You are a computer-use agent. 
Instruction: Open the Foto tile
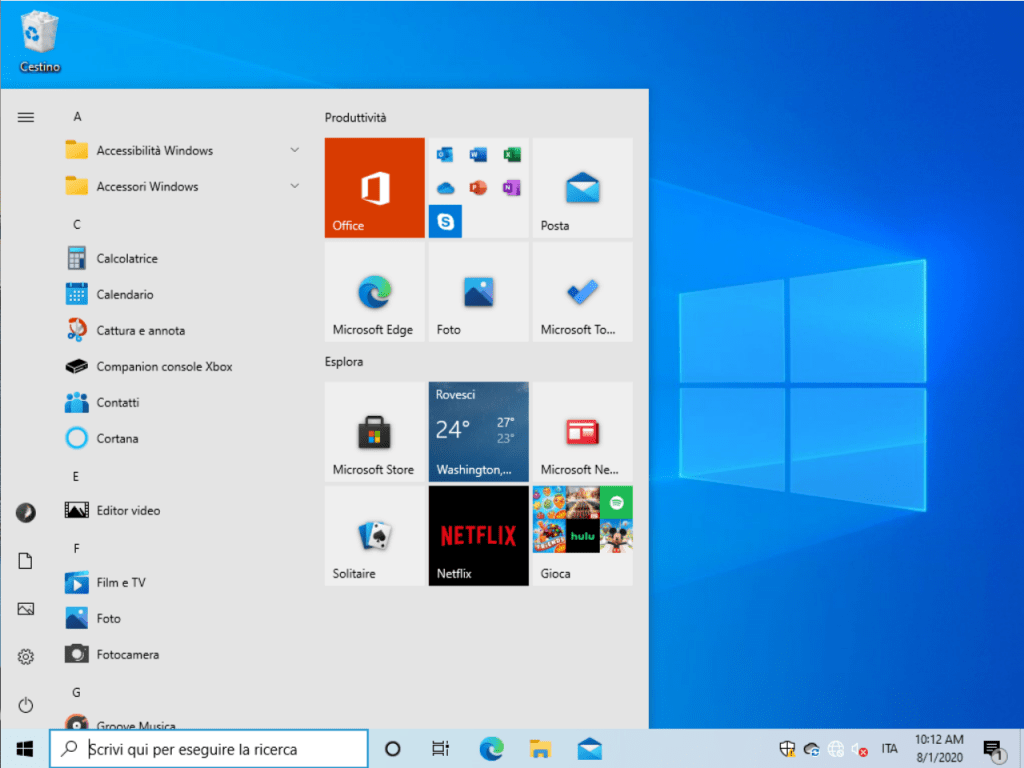[x=478, y=291]
